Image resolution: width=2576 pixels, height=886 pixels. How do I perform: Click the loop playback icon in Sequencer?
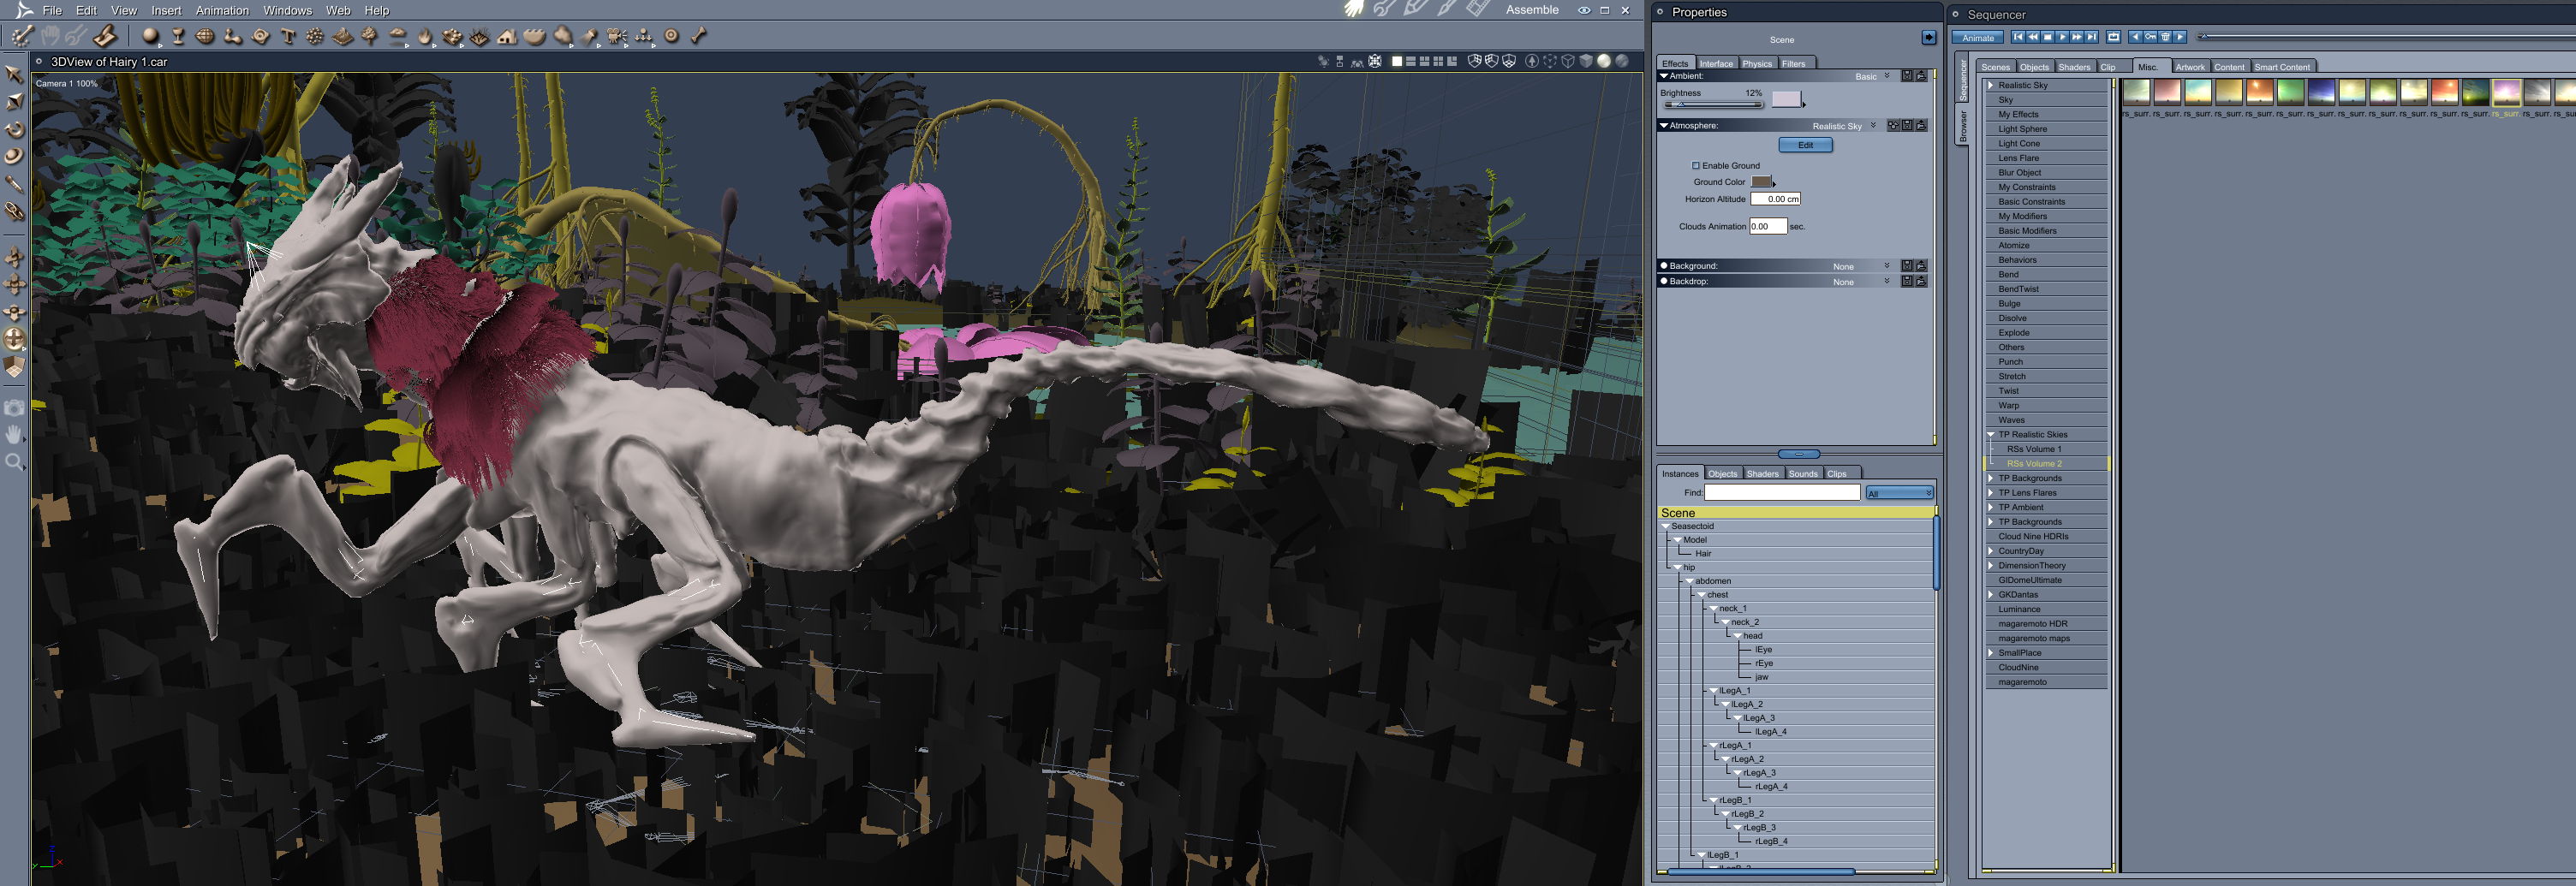pyautogui.click(x=2113, y=37)
